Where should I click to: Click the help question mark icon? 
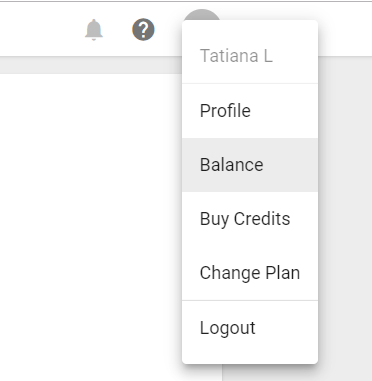coord(143,30)
